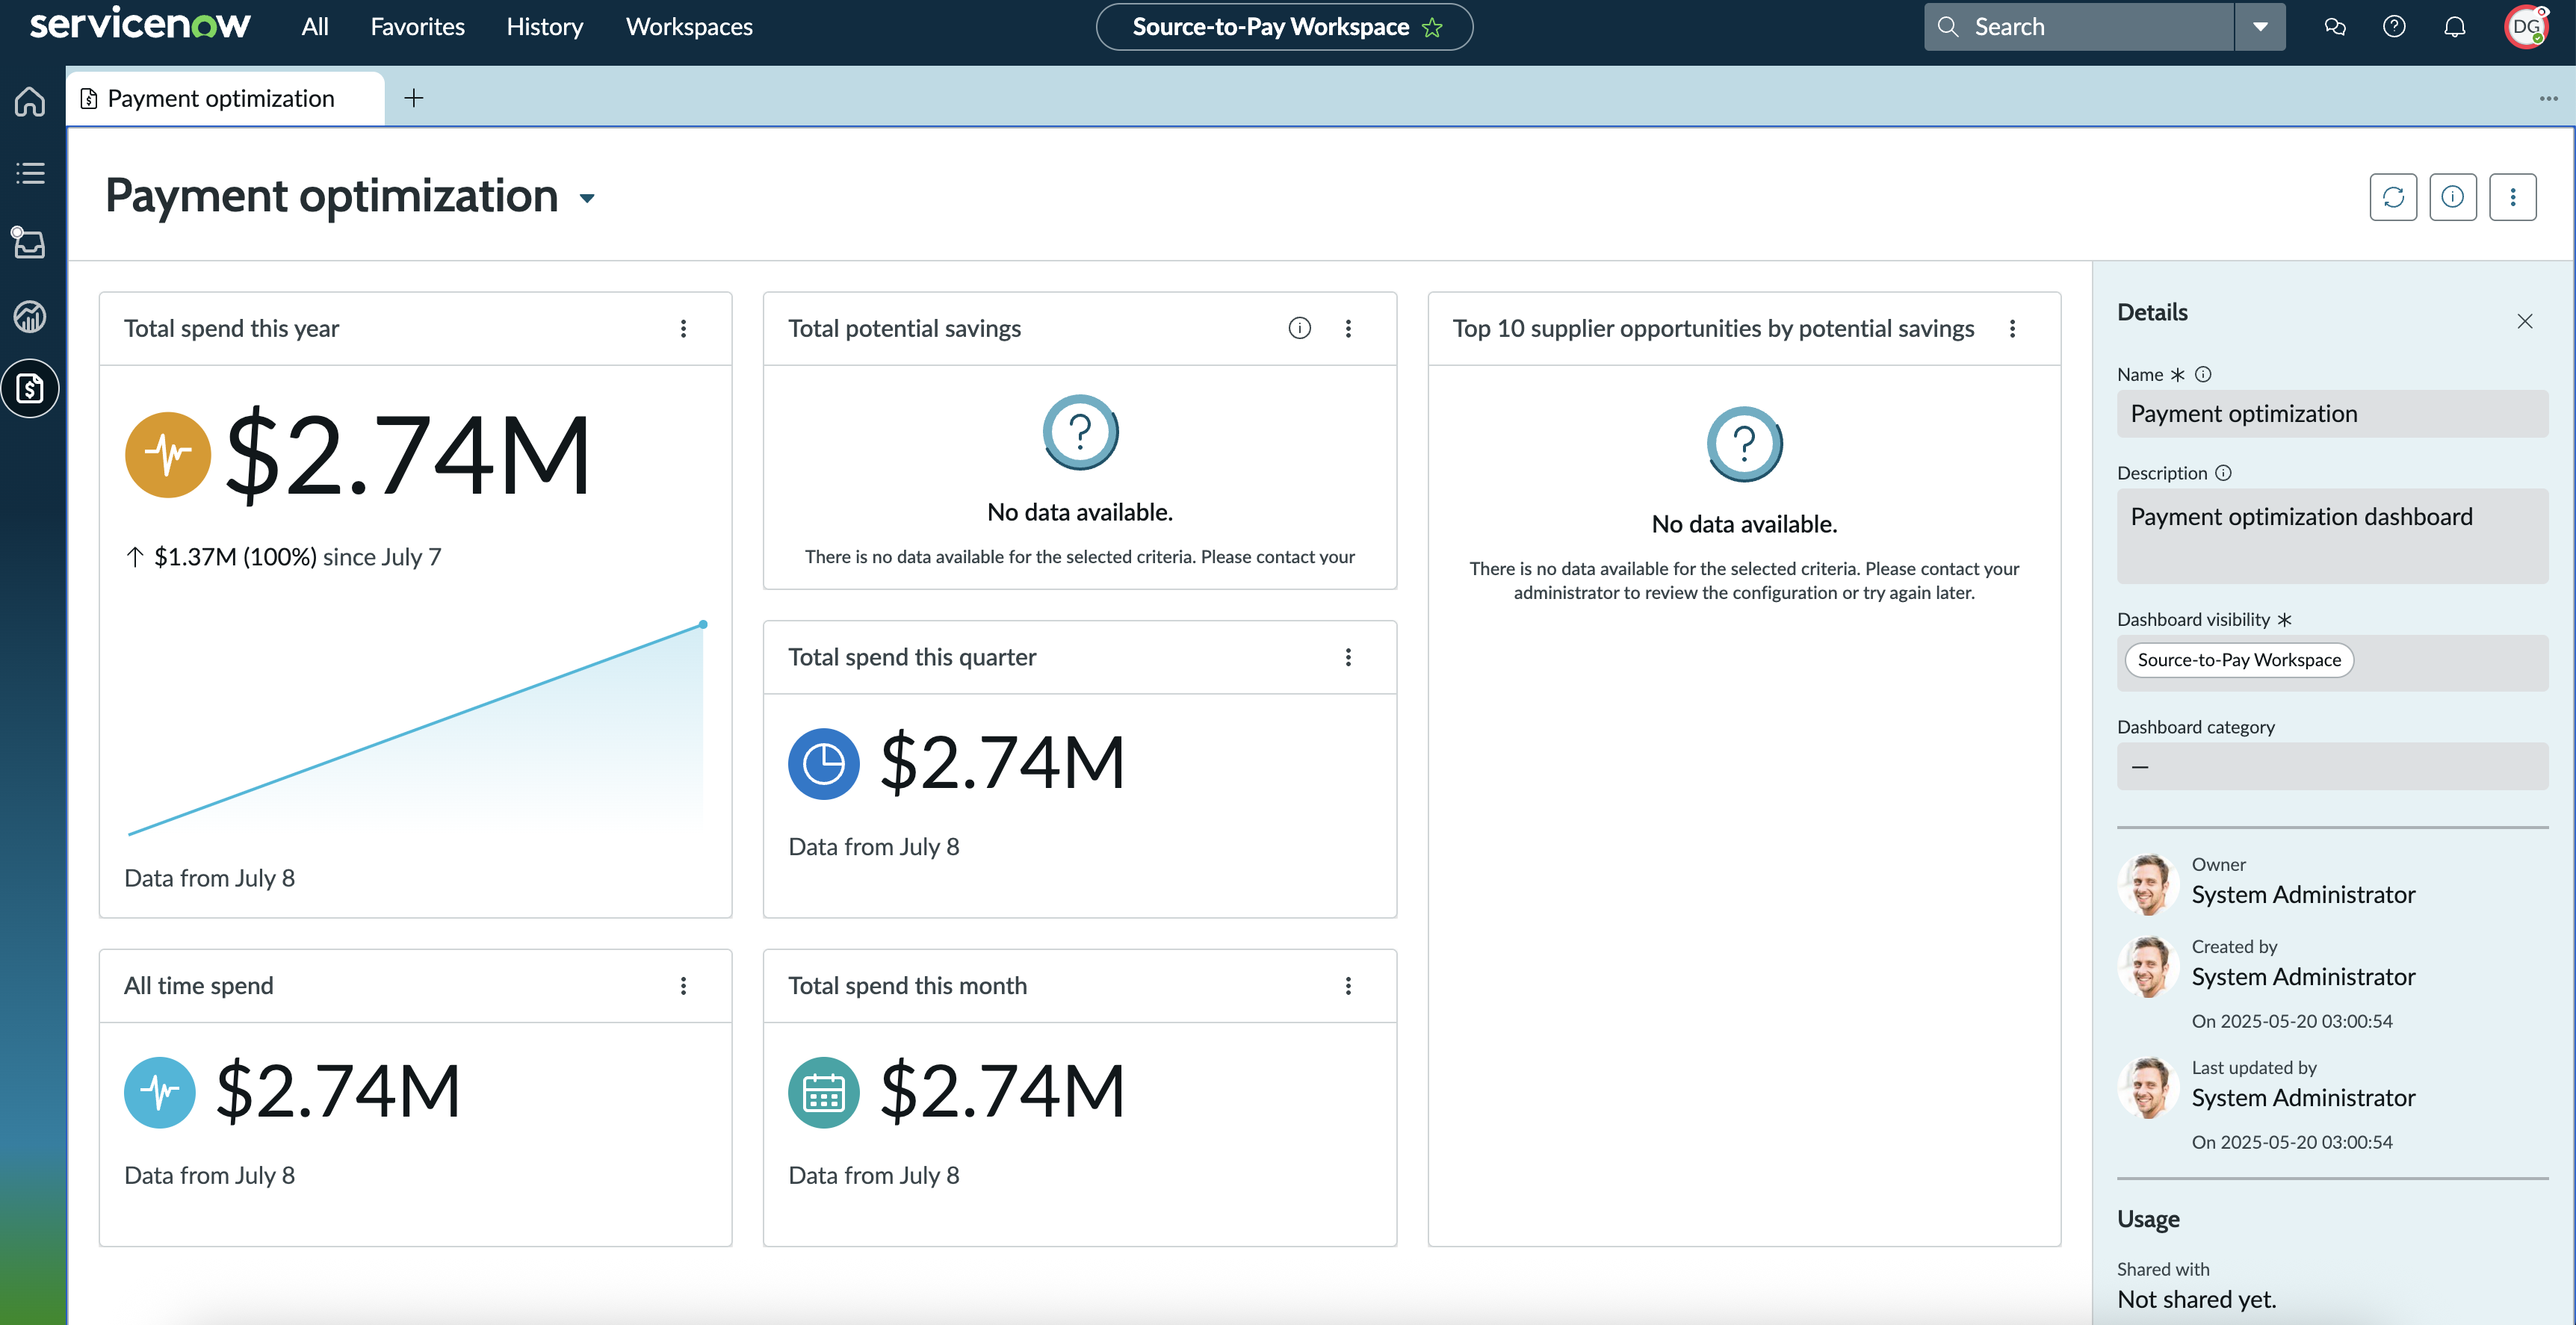Select the Payment optimization tab
This screenshot has height=1325, width=2576.
(225, 98)
